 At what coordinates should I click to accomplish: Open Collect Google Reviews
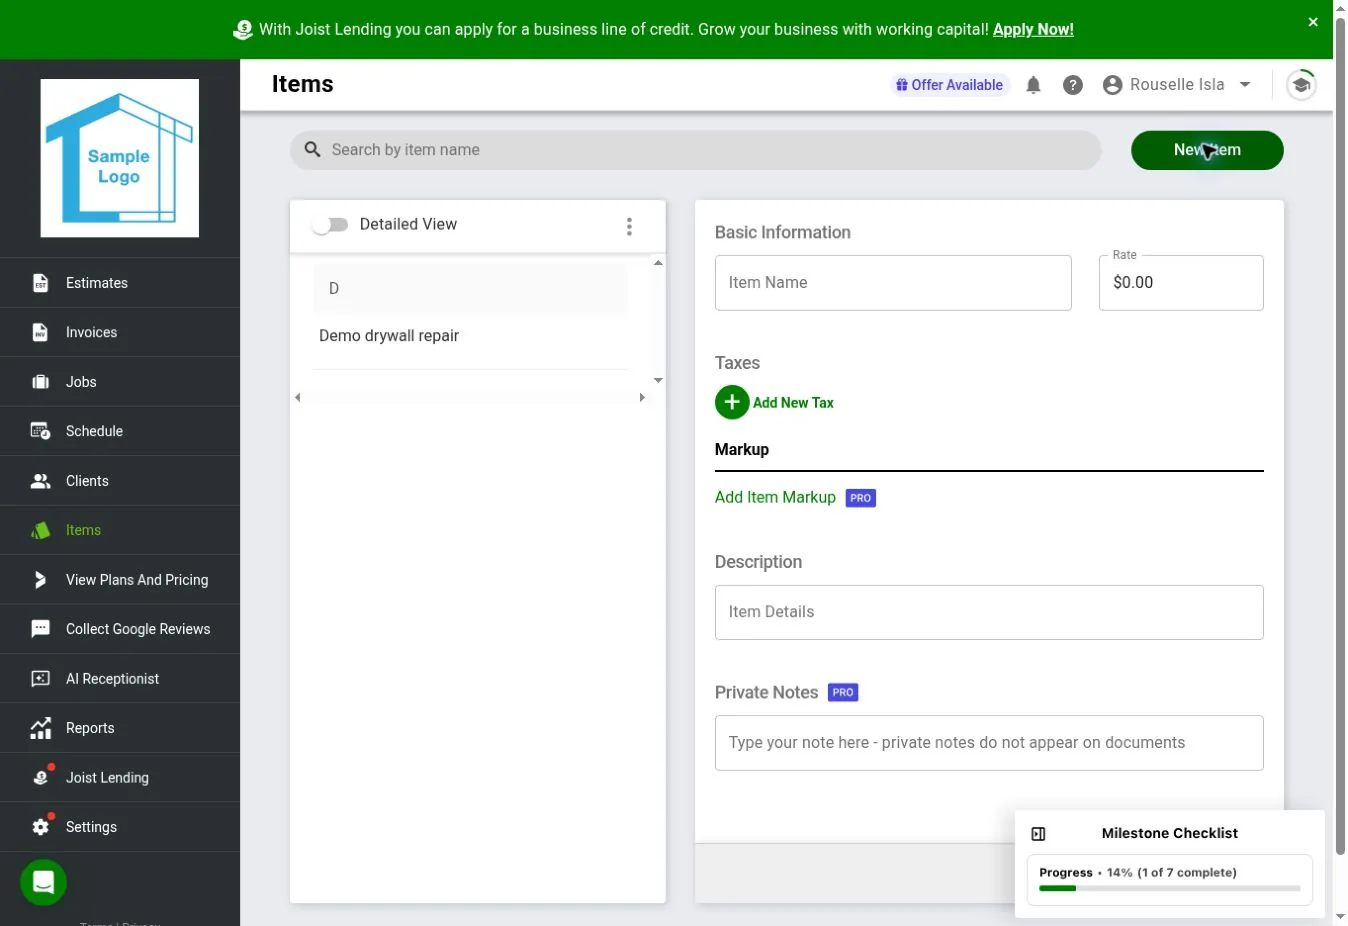coord(120,629)
